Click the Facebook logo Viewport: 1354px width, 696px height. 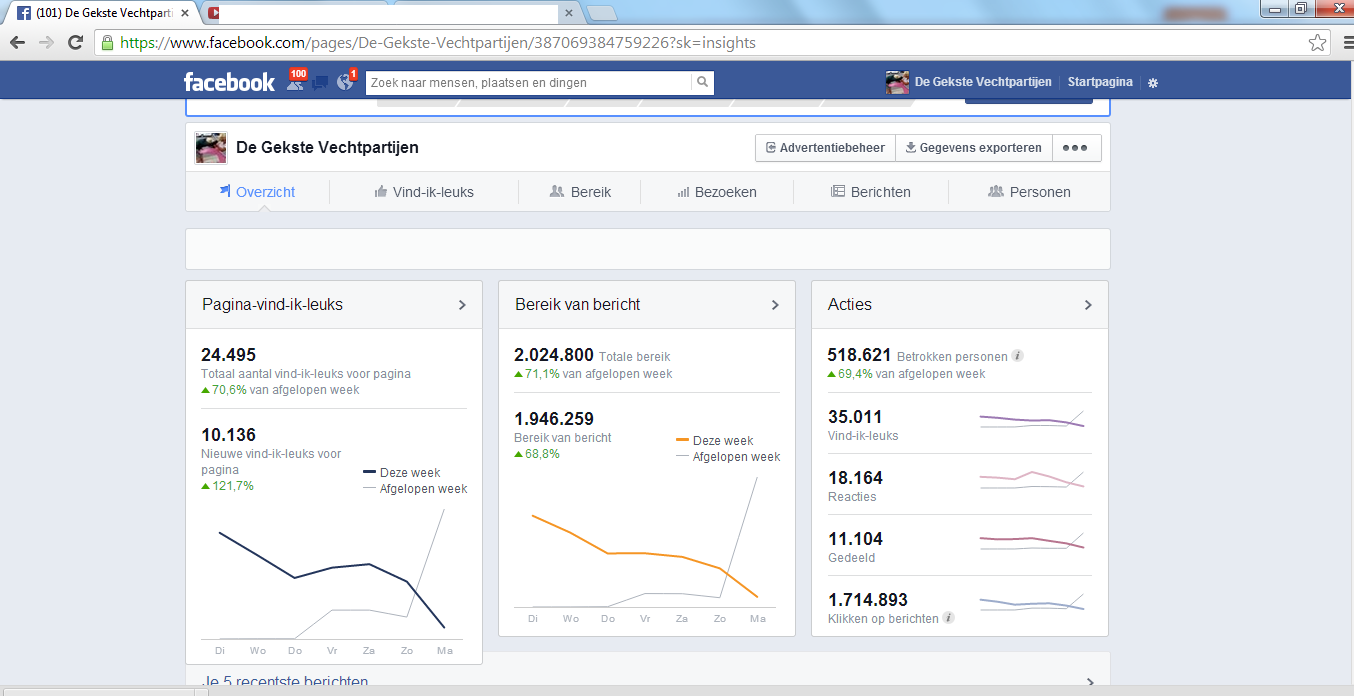click(229, 82)
